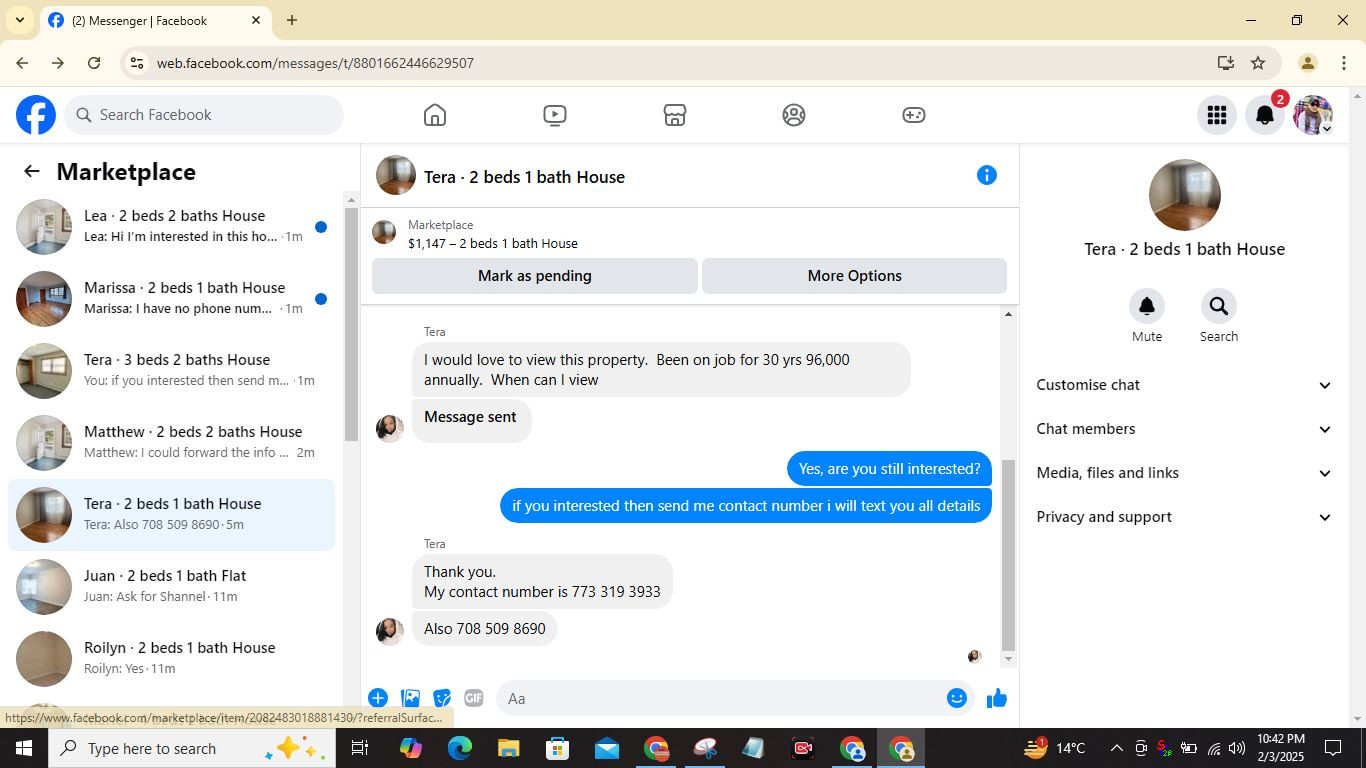The width and height of the screenshot is (1366, 768).
Task: Open File Explorer from taskbar
Action: point(508,748)
